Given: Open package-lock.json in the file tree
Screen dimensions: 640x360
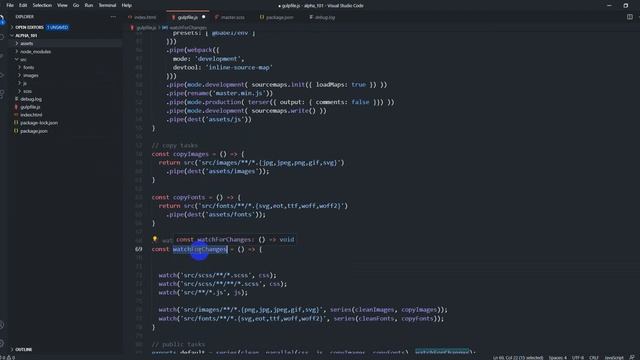Looking at the screenshot, I should pos(39,123).
